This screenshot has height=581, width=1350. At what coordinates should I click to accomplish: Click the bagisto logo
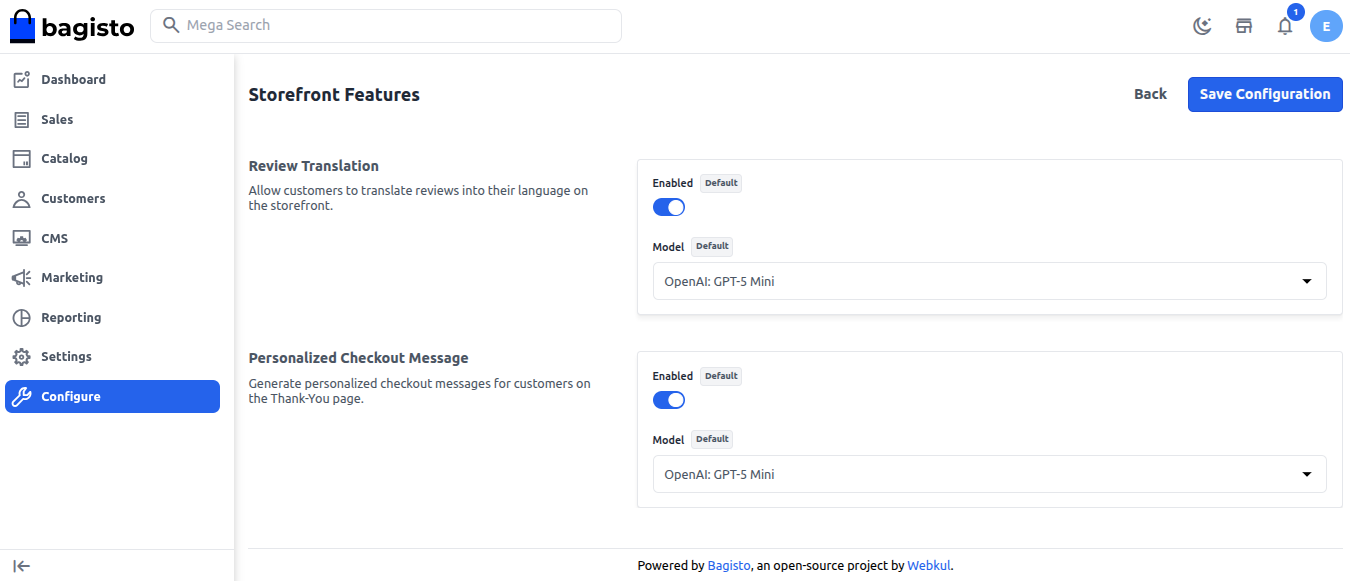point(72,27)
